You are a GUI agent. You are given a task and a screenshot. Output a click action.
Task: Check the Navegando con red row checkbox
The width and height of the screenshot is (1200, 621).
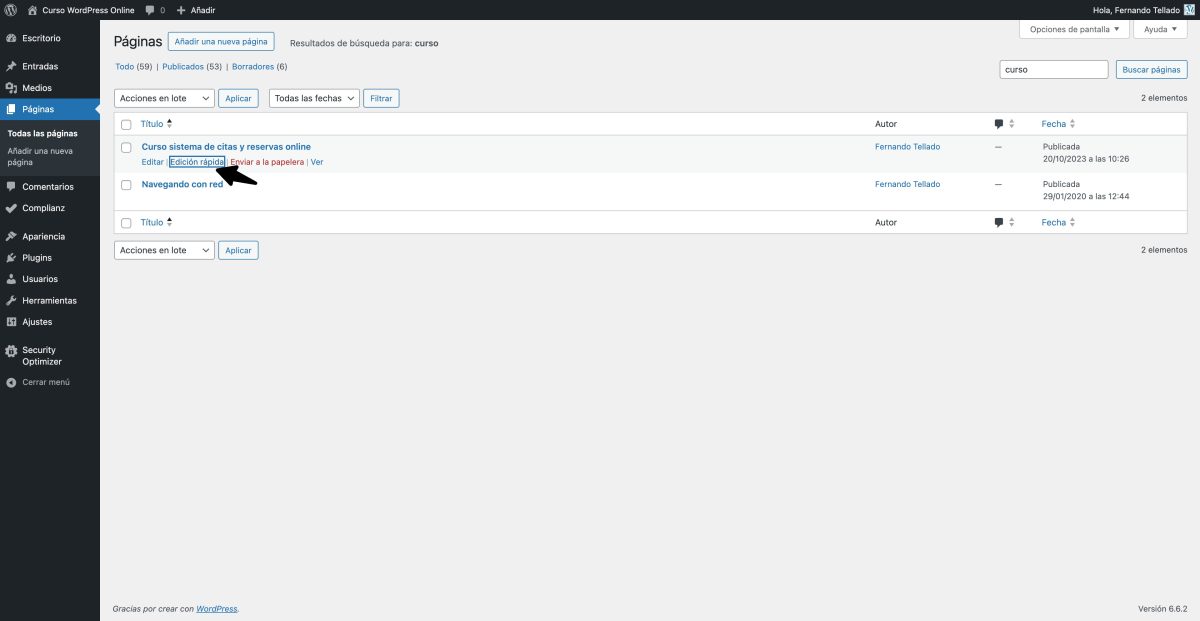(x=126, y=184)
